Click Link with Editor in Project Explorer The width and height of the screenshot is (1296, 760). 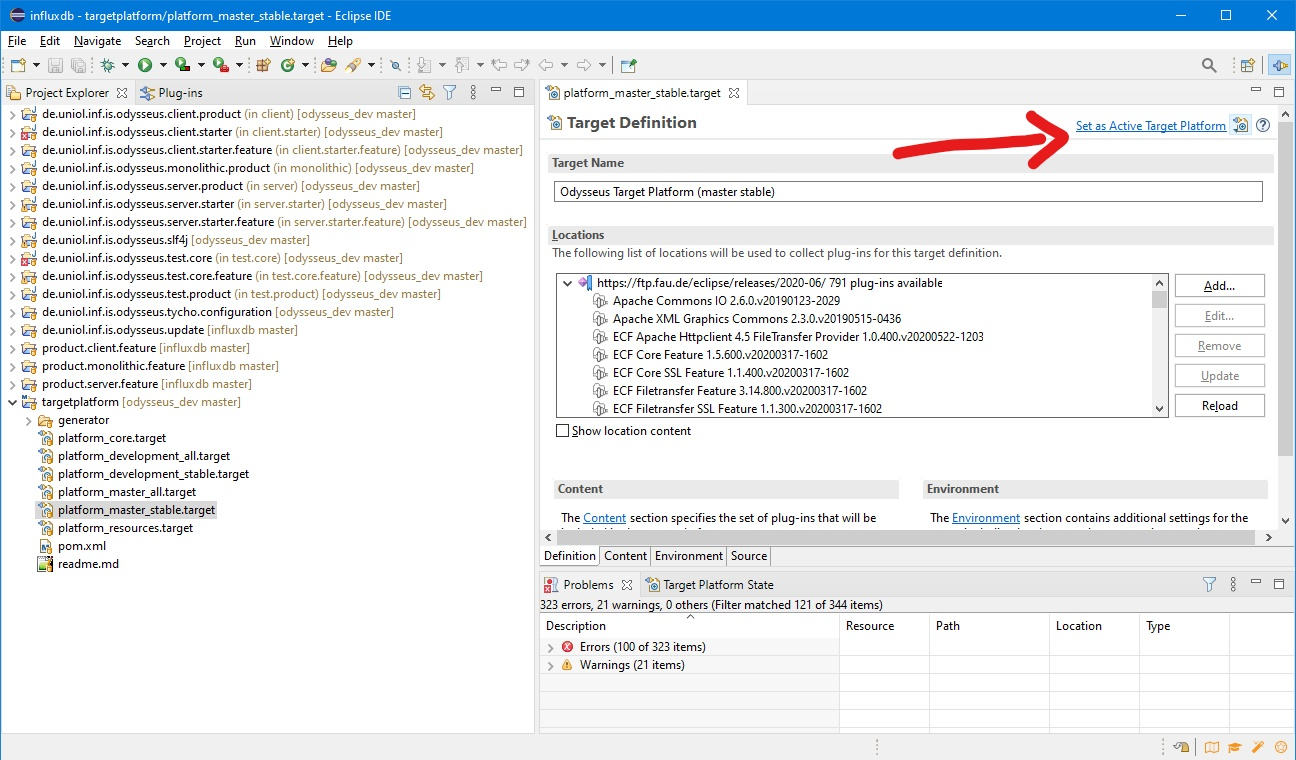(x=427, y=93)
